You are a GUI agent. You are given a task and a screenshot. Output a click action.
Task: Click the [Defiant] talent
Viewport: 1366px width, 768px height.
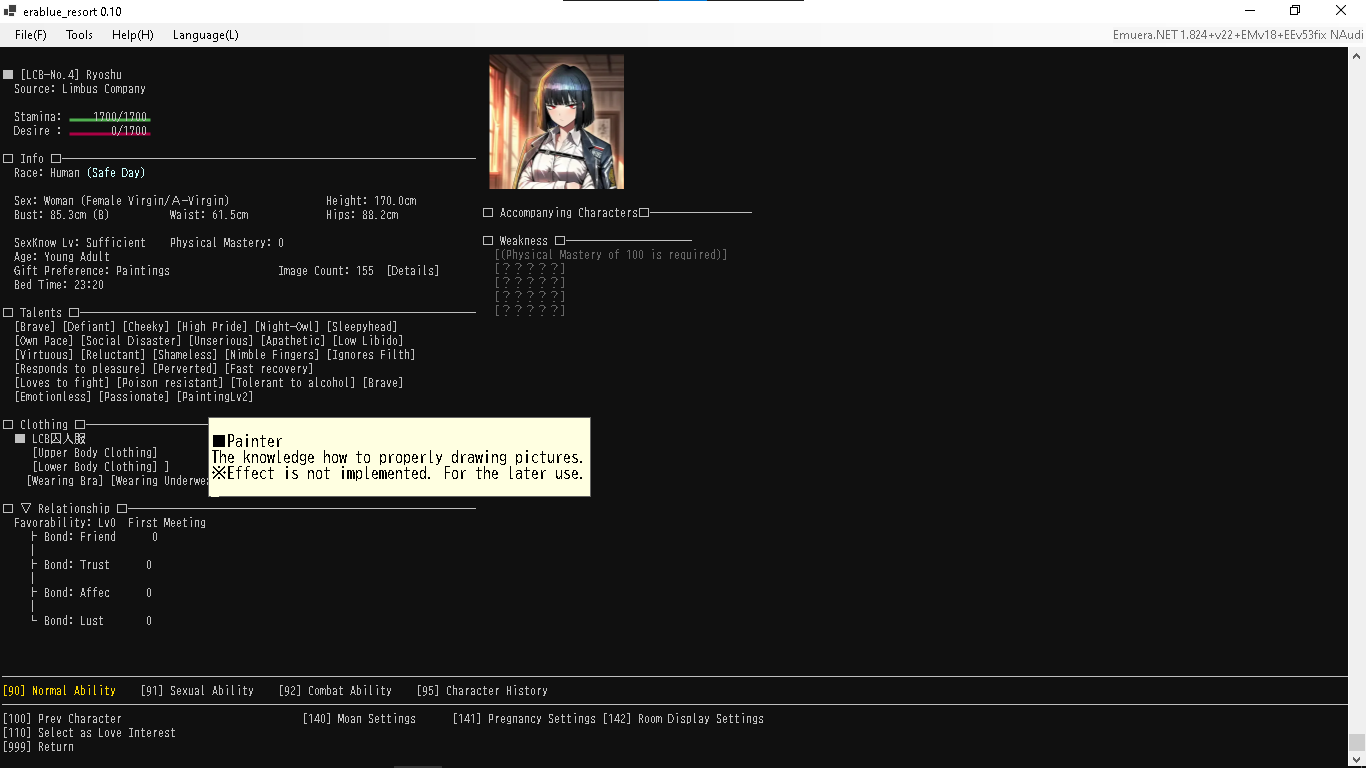pyautogui.click(x=89, y=327)
